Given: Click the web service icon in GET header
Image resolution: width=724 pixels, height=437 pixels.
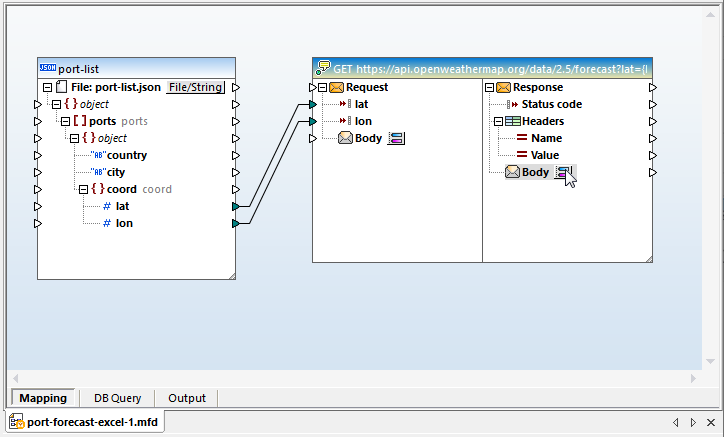Looking at the screenshot, I should [x=323, y=68].
